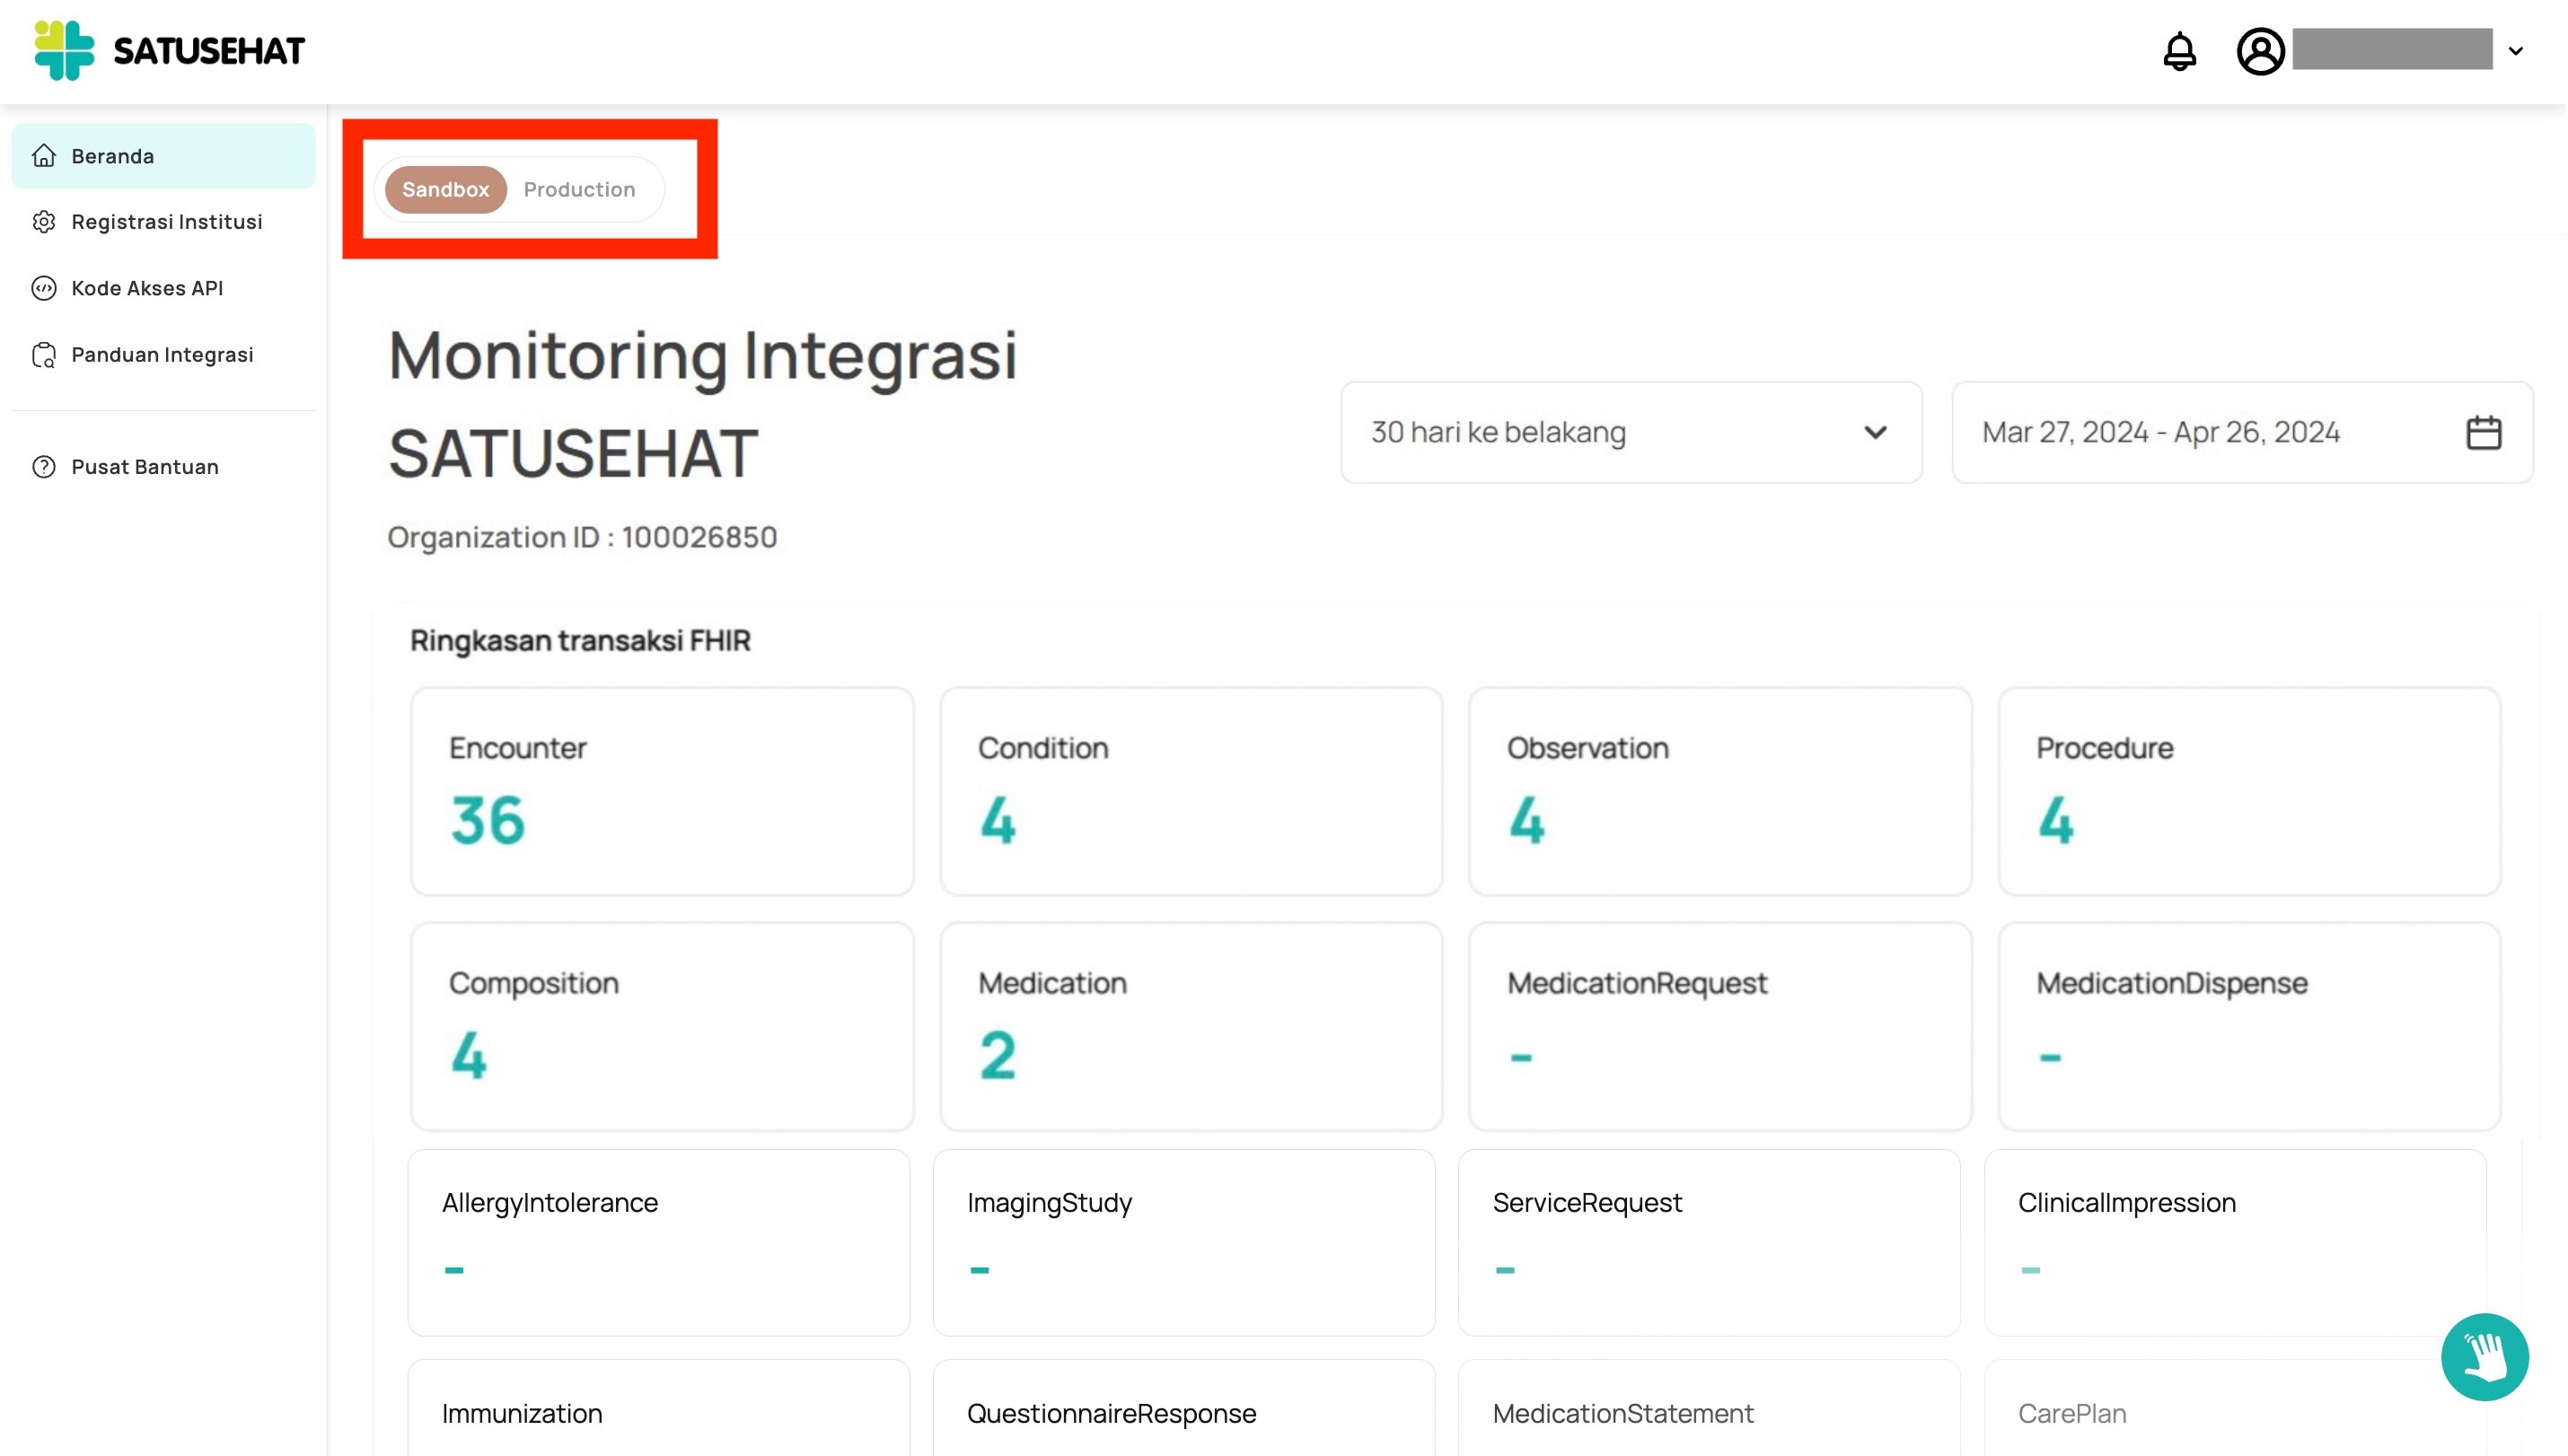Open the Composition card
Viewport: 2568px width, 1456px height.
(x=662, y=1026)
